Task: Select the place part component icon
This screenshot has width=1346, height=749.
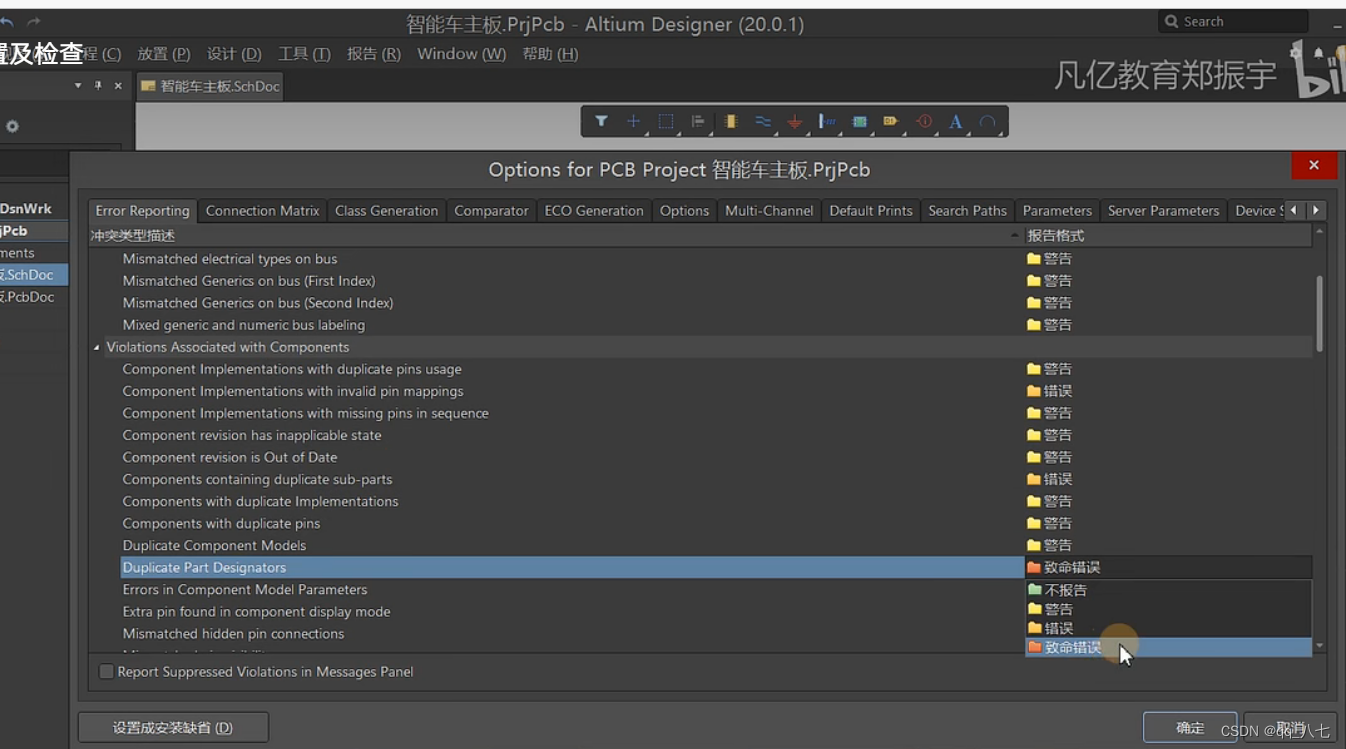Action: point(730,121)
